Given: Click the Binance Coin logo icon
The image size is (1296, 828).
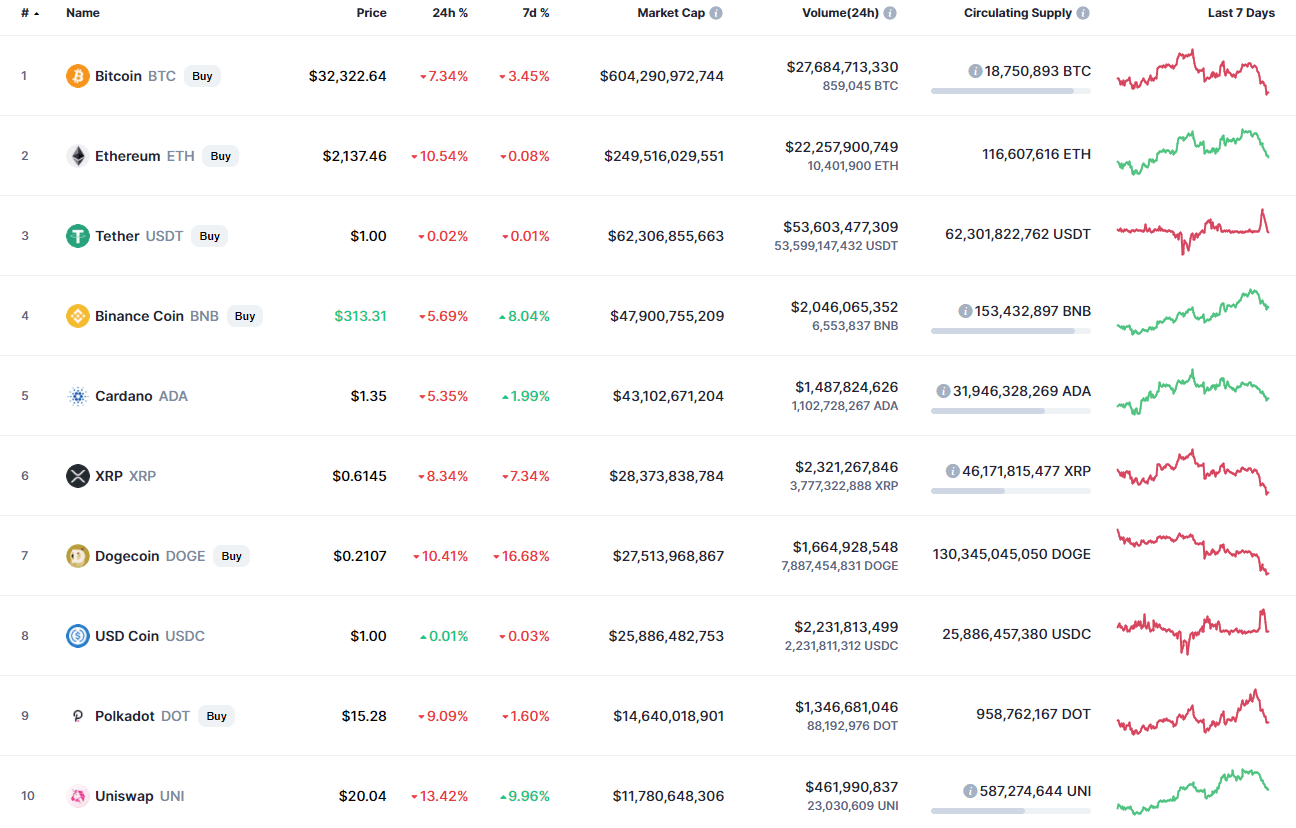Looking at the screenshot, I should (77, 316).
